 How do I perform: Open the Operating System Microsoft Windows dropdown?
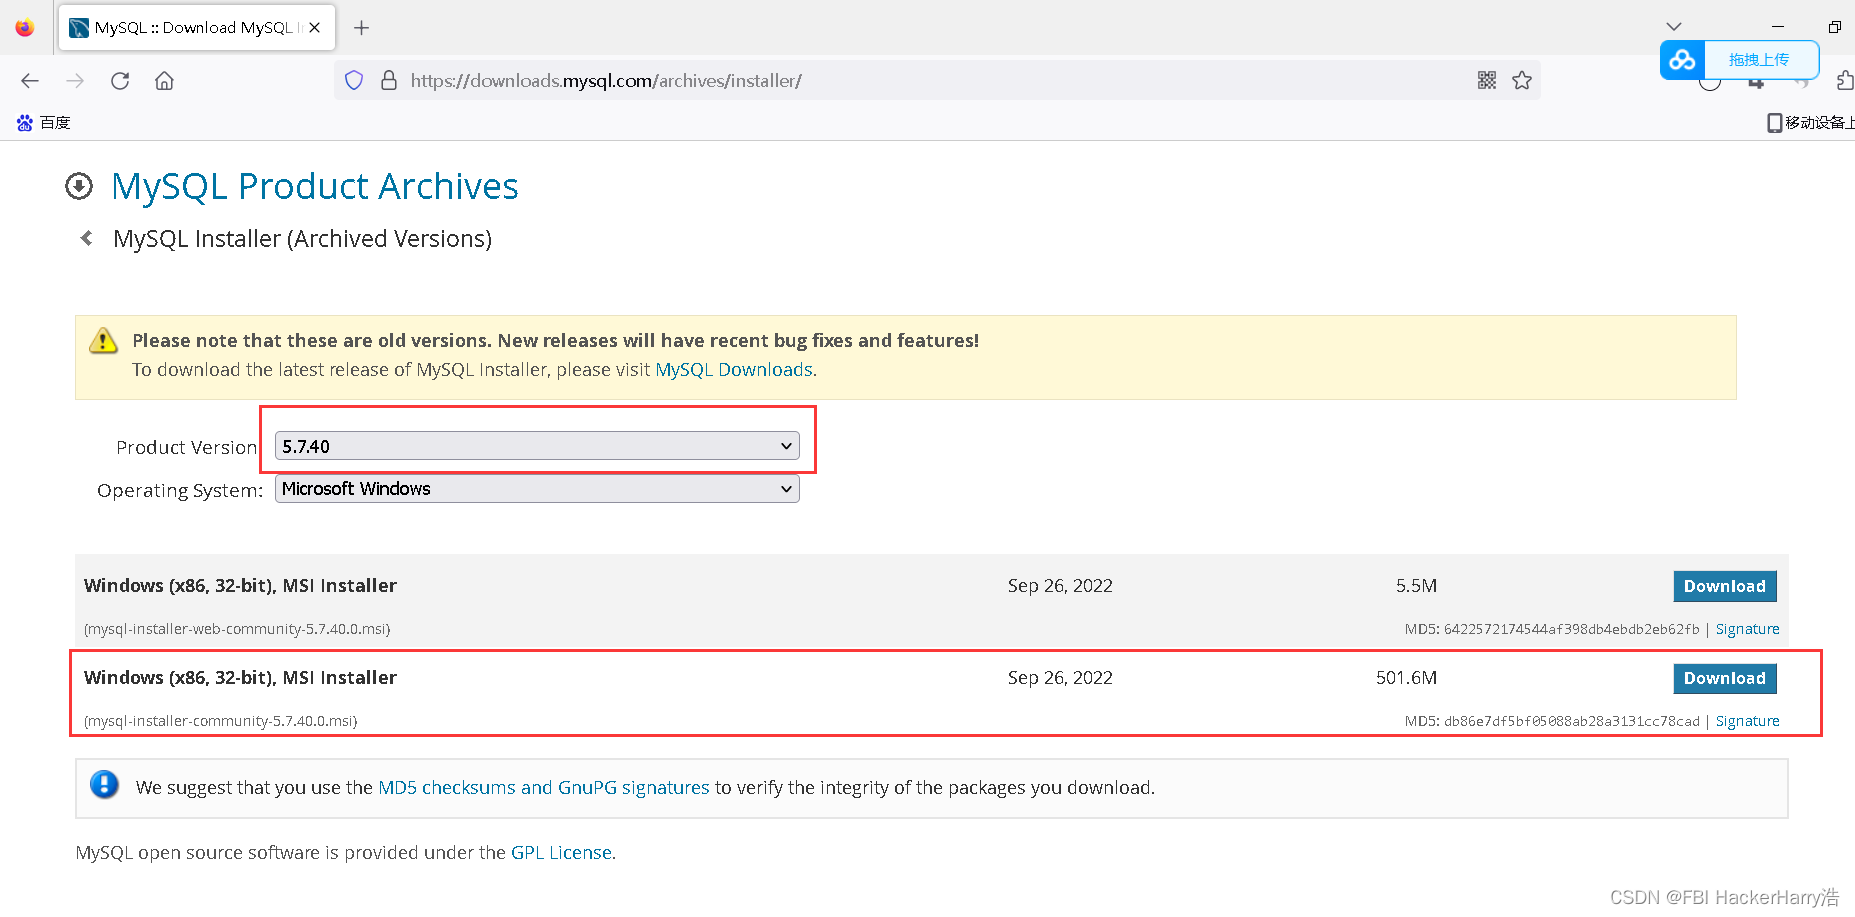point(537,489)
